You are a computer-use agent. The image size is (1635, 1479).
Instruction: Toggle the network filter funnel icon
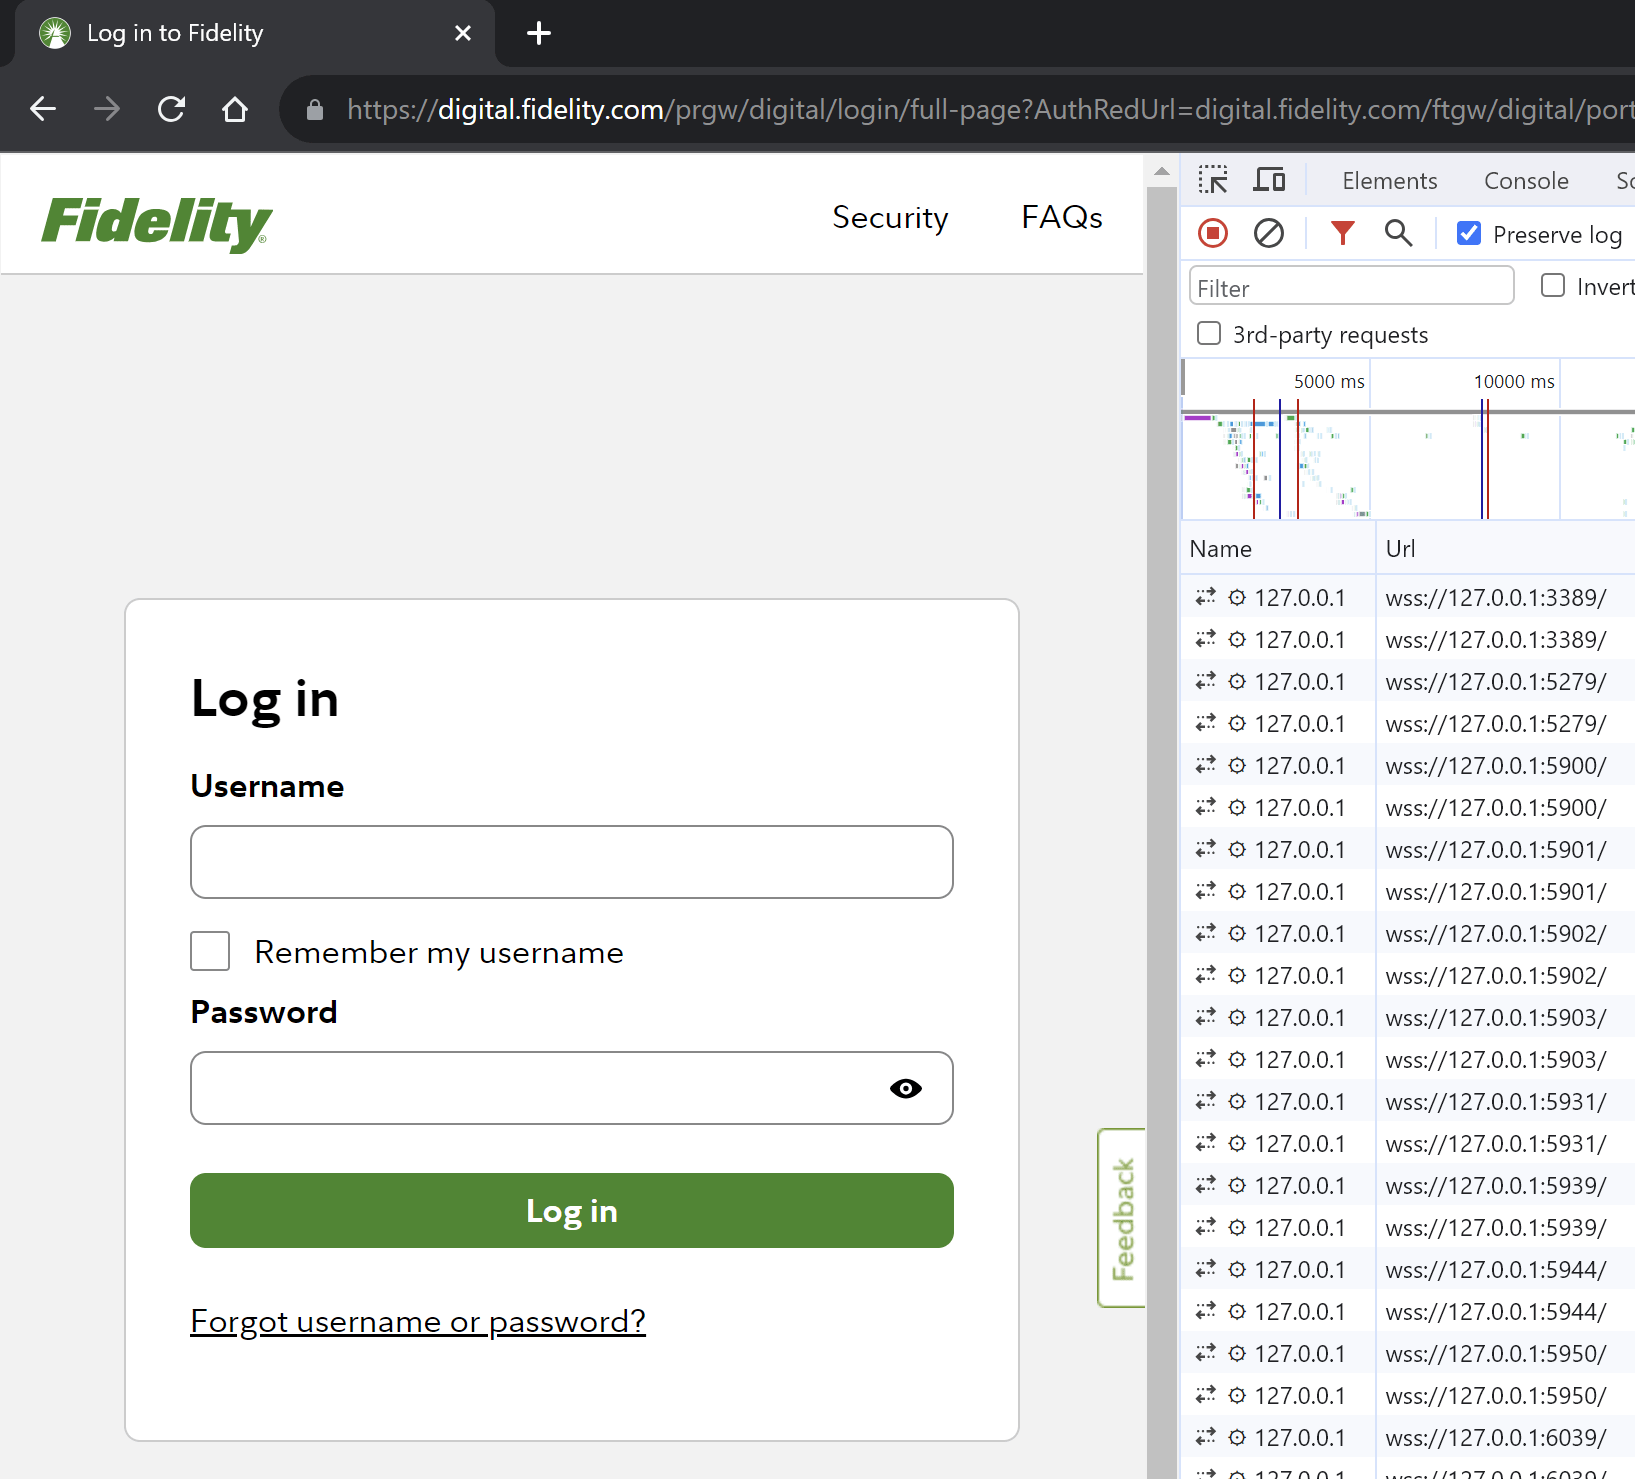click(x=1342, y=234)
